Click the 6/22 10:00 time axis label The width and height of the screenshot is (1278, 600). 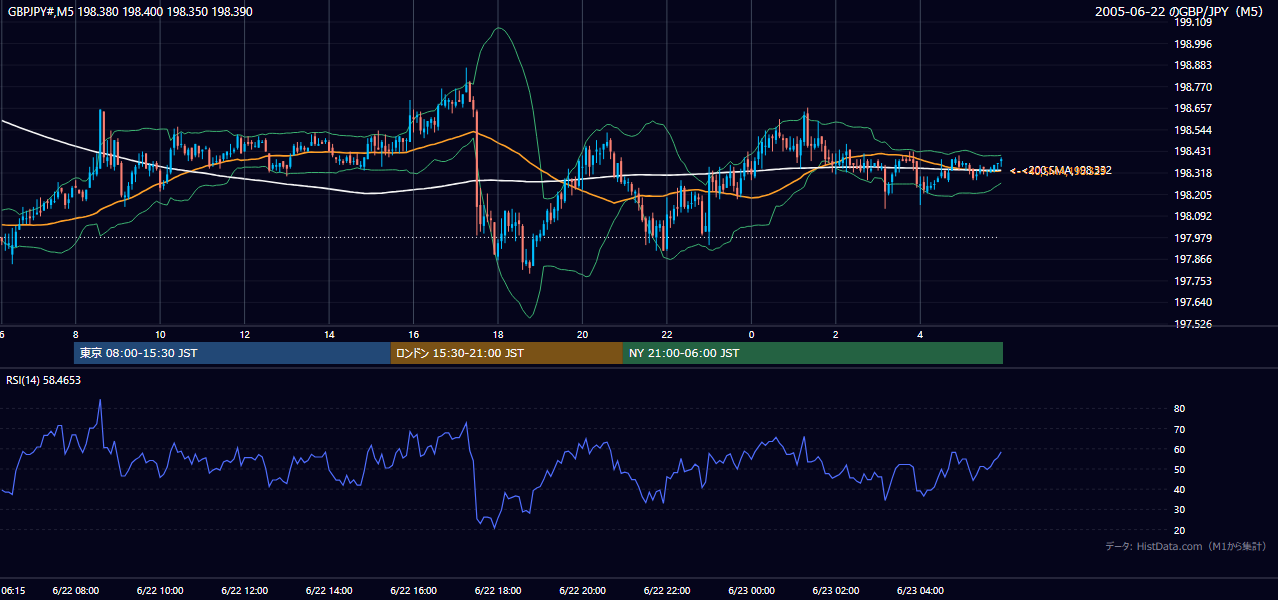[x=160, y=591]
